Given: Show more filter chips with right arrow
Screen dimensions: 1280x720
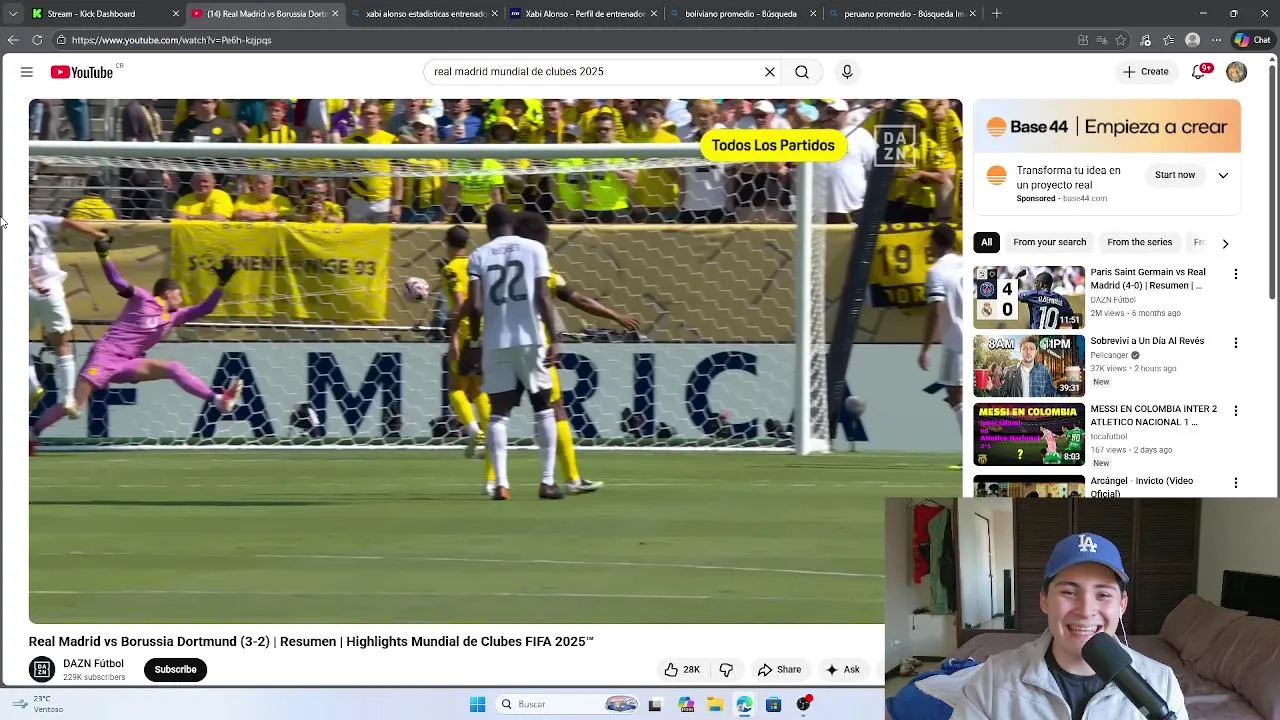Looking at the screenshot, I should pos(1225,243).
